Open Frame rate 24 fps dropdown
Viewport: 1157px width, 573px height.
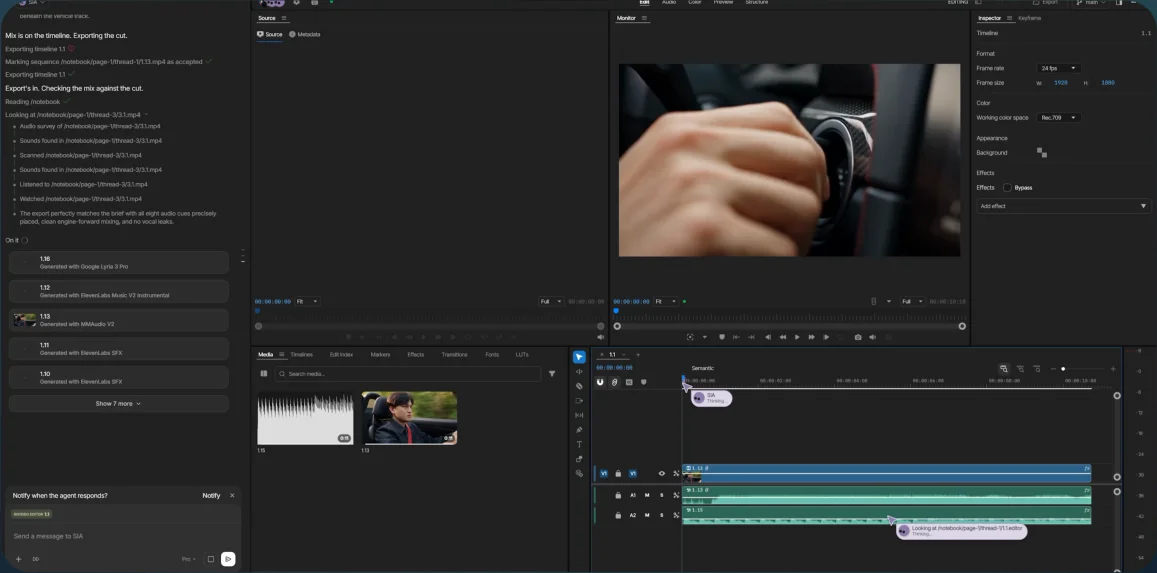coord(1059,68)
